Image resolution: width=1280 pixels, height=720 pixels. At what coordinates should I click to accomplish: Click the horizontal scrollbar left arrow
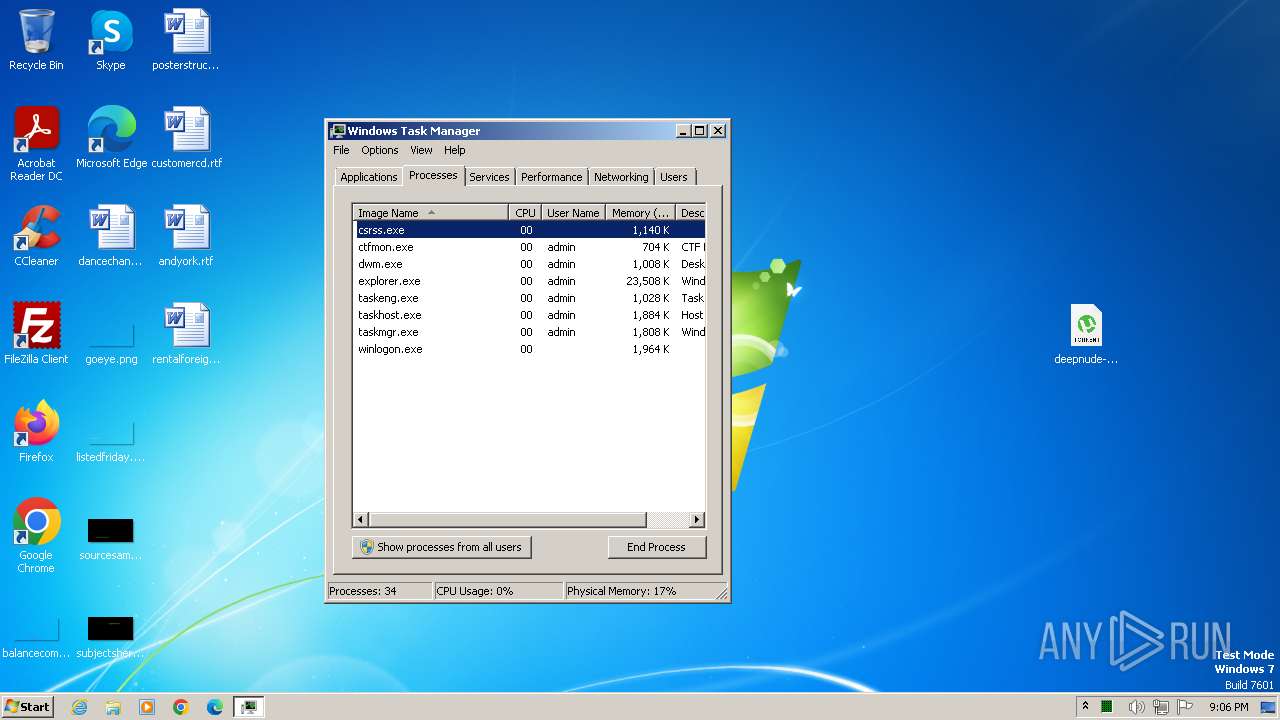pyautogui.click(x=361, y=520)
